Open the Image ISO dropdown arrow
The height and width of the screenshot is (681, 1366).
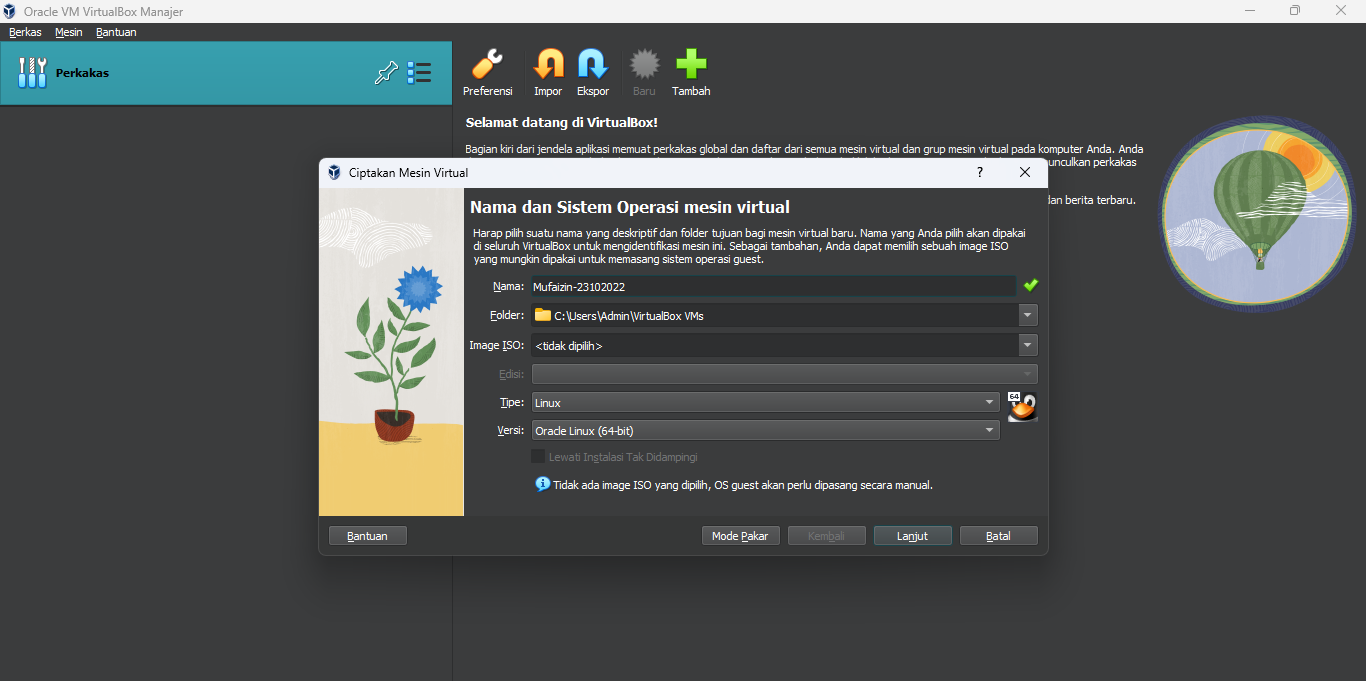tap(1028, 345)
